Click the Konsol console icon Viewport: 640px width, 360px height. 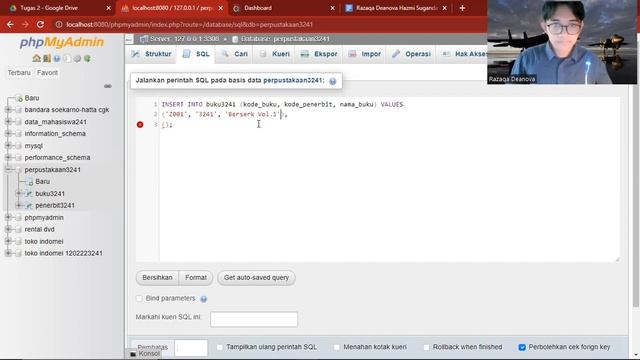133,354
